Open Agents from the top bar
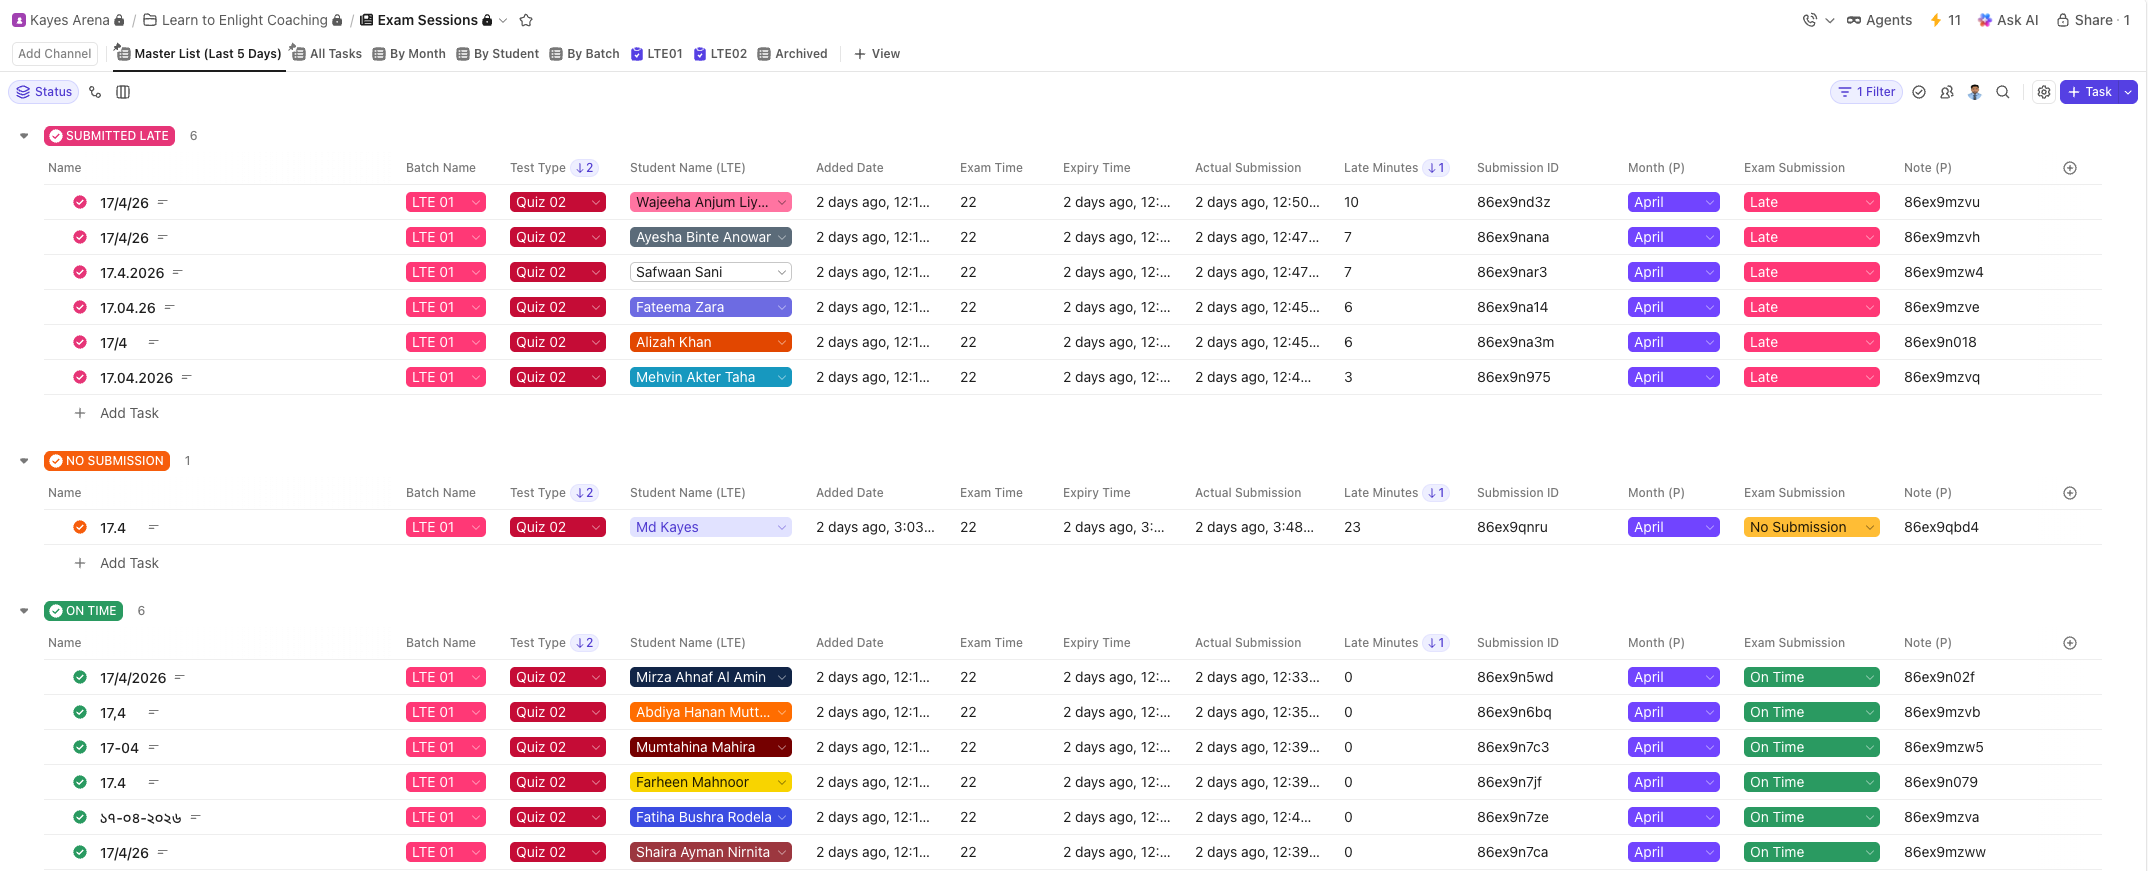Image resolution: width=2148 pixels, height=871 pixels. [x=1879, y=20]
